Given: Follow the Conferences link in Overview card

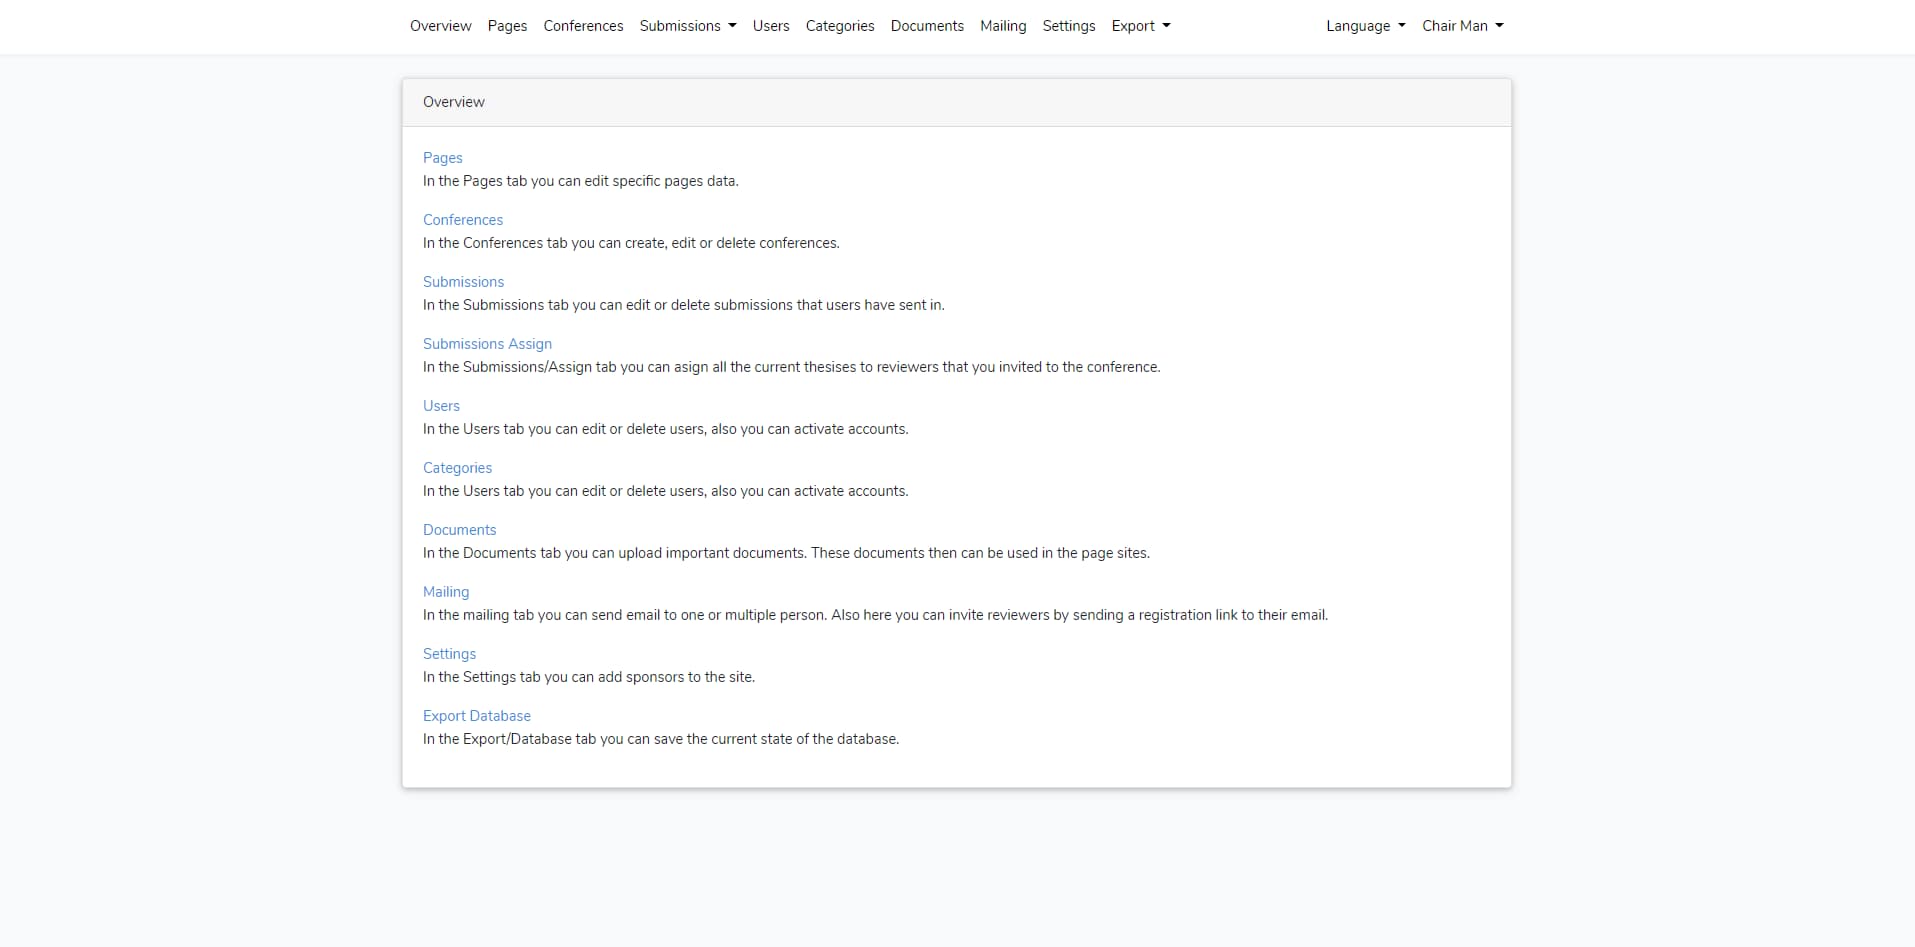Looking at the screenshot, I should [x=463, y=220].
